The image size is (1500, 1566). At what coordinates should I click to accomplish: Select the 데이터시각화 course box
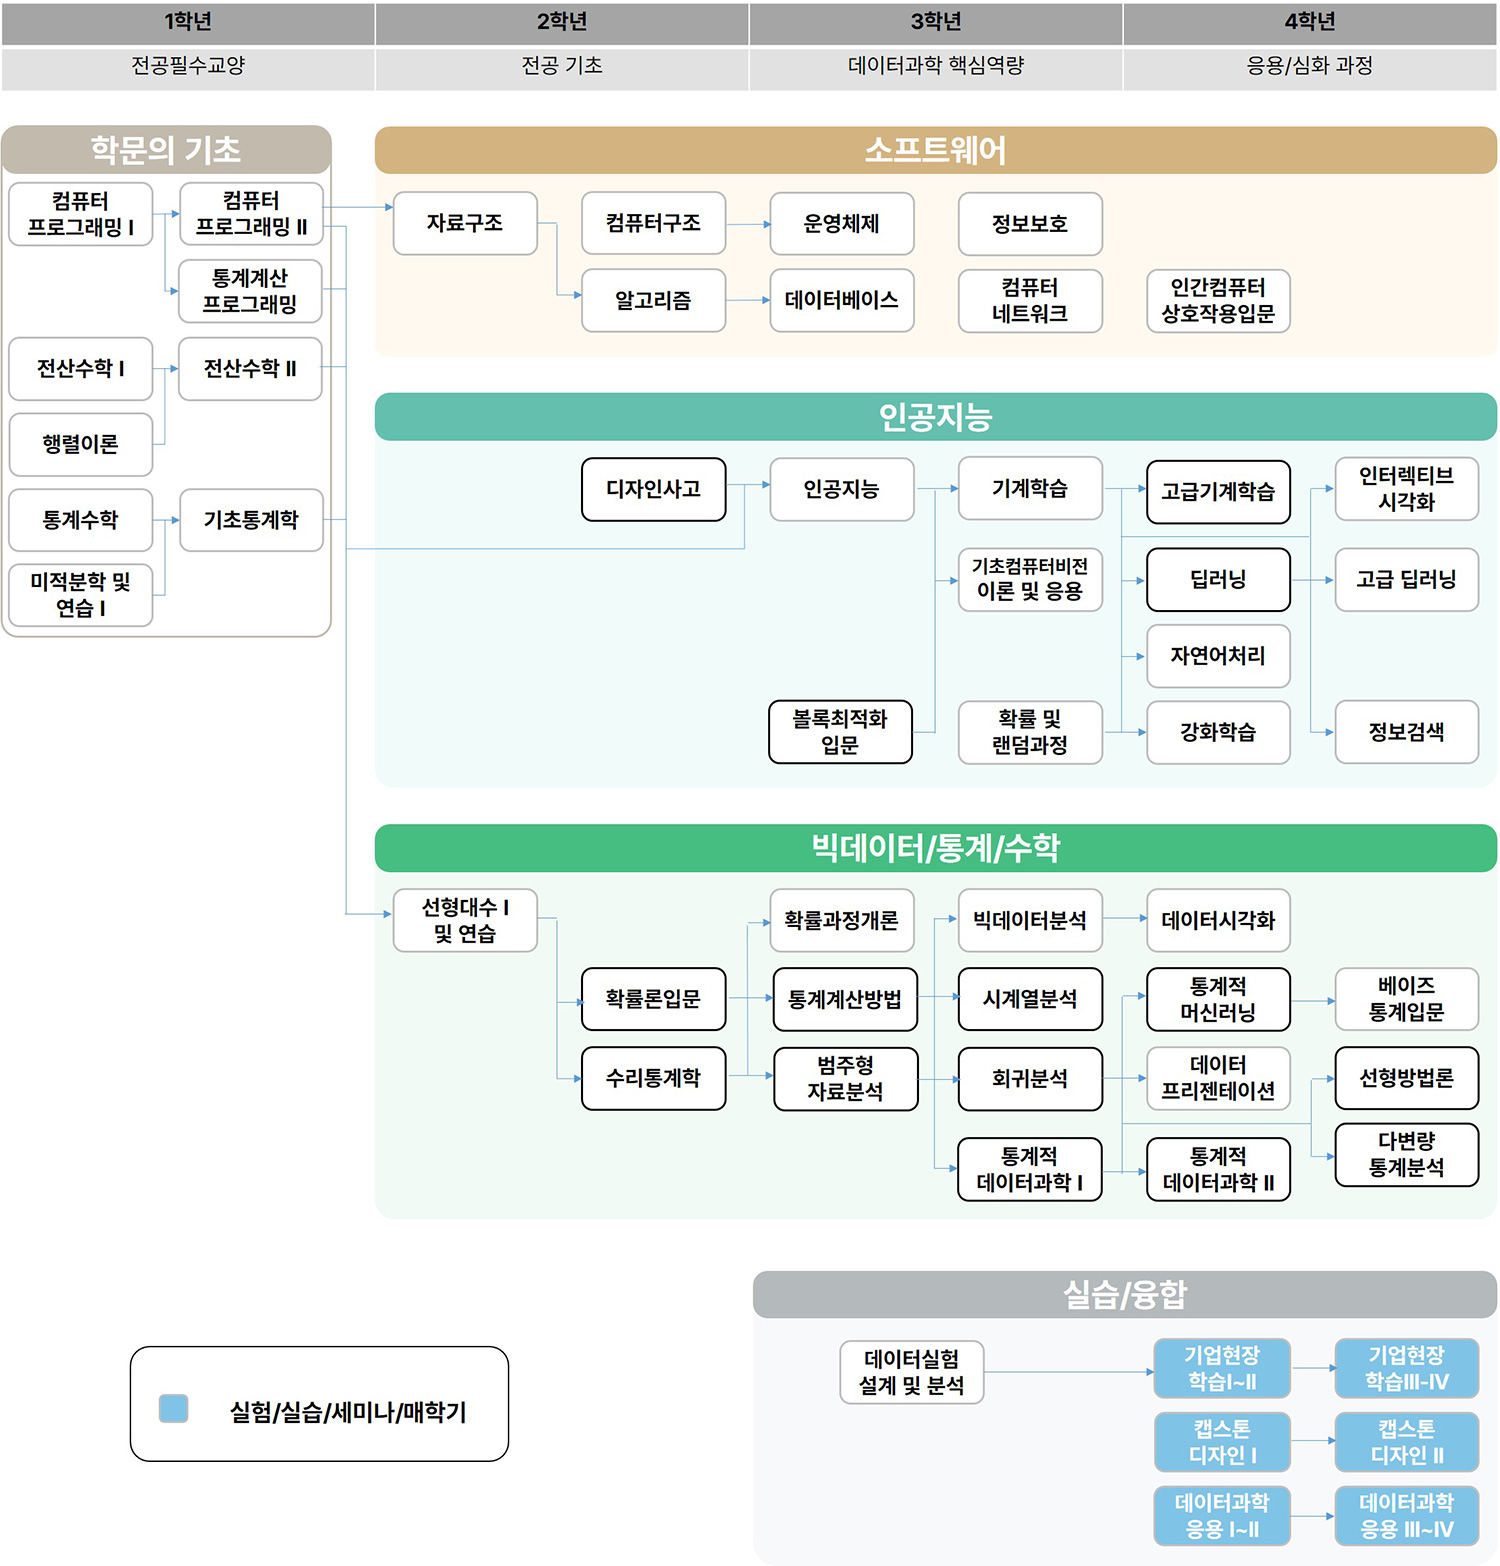[1218, 920]
